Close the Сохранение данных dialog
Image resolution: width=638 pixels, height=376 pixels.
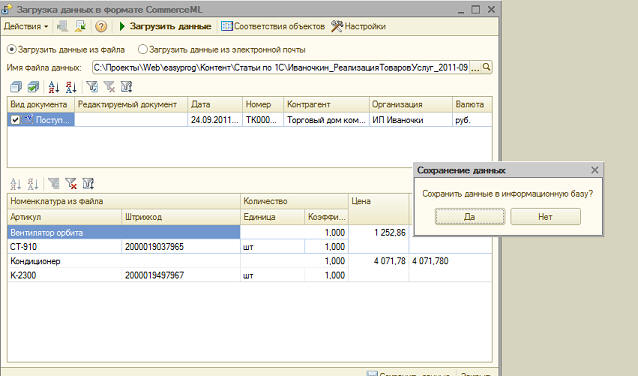pos(594,170)
